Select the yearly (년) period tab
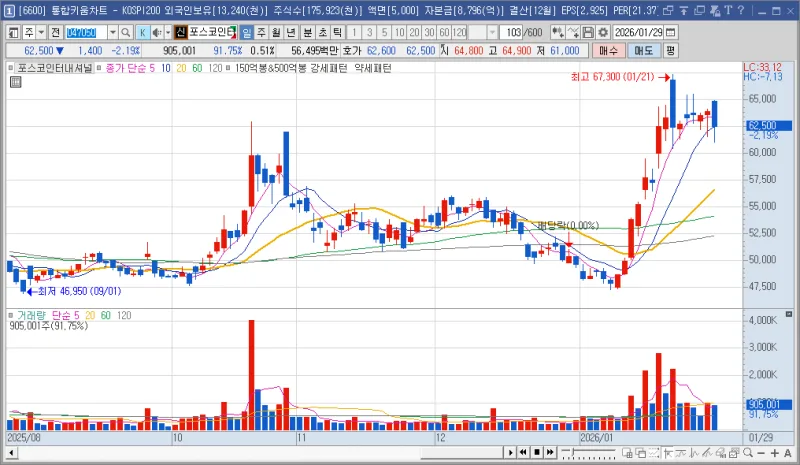Image resolution: width=800 pixels, height=465 pixels. click(x=292, y=32)
